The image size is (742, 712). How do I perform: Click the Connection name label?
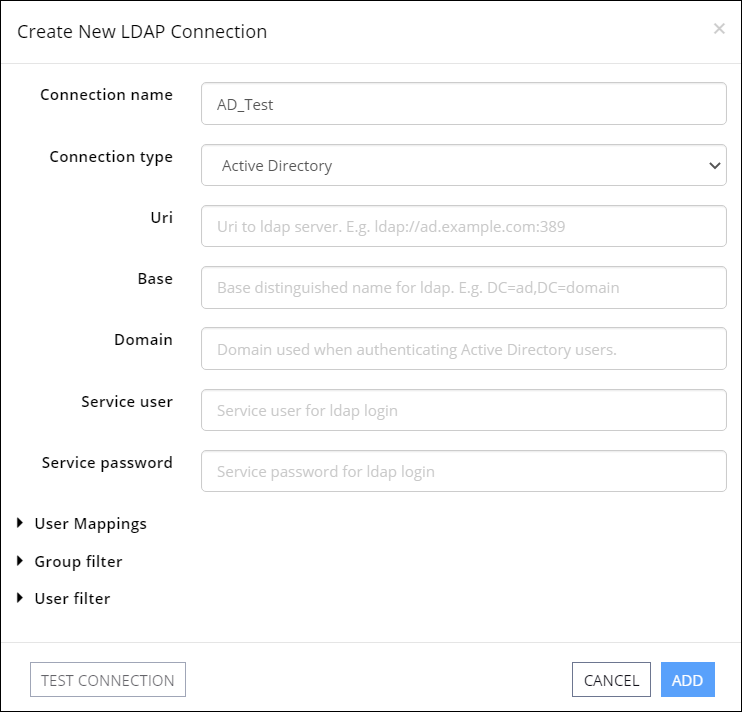pyautogui.click(x=106, y=95)
